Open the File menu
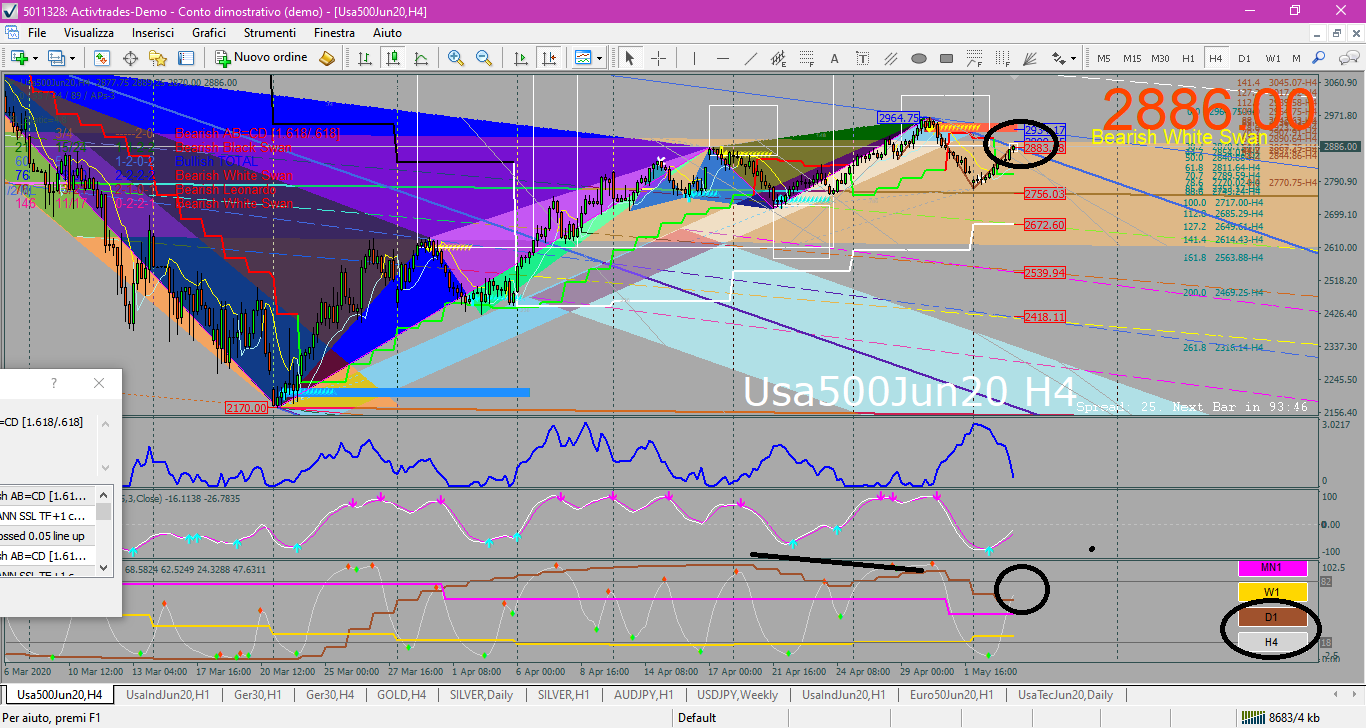Viewport: 1366px width, 728px height. point(37,33)
